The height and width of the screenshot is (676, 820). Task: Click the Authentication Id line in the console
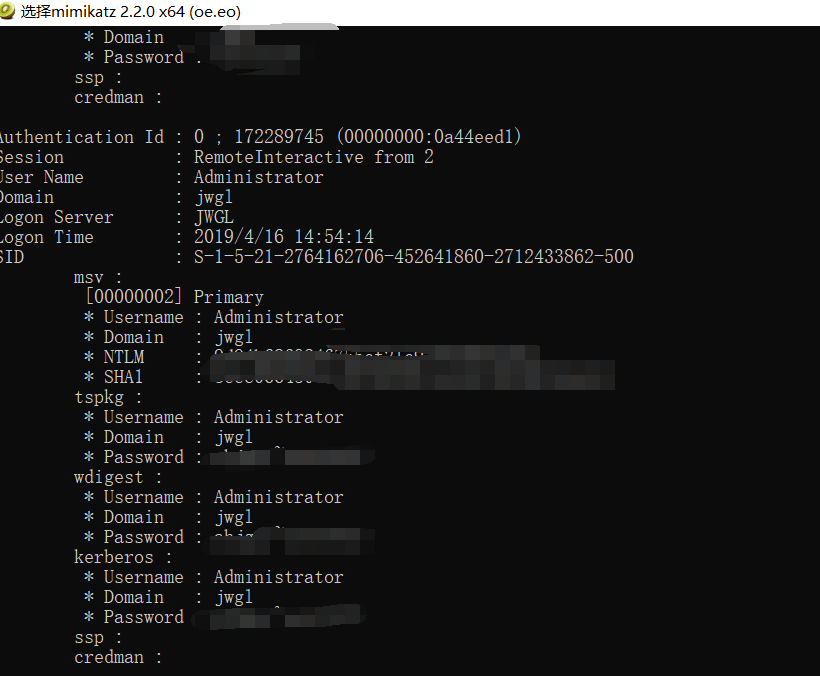tap(260, 137)
